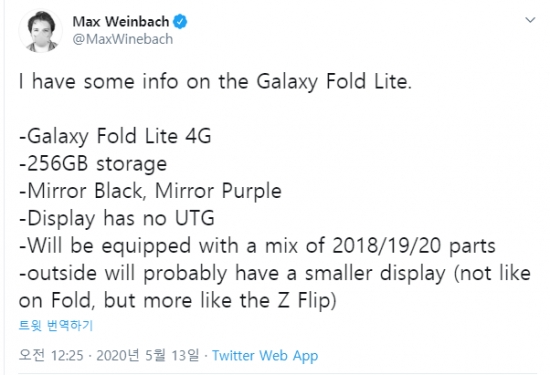Open the @MaxWinebach handle link
This screenshot has width=550, height=375.
click(123, 39)
